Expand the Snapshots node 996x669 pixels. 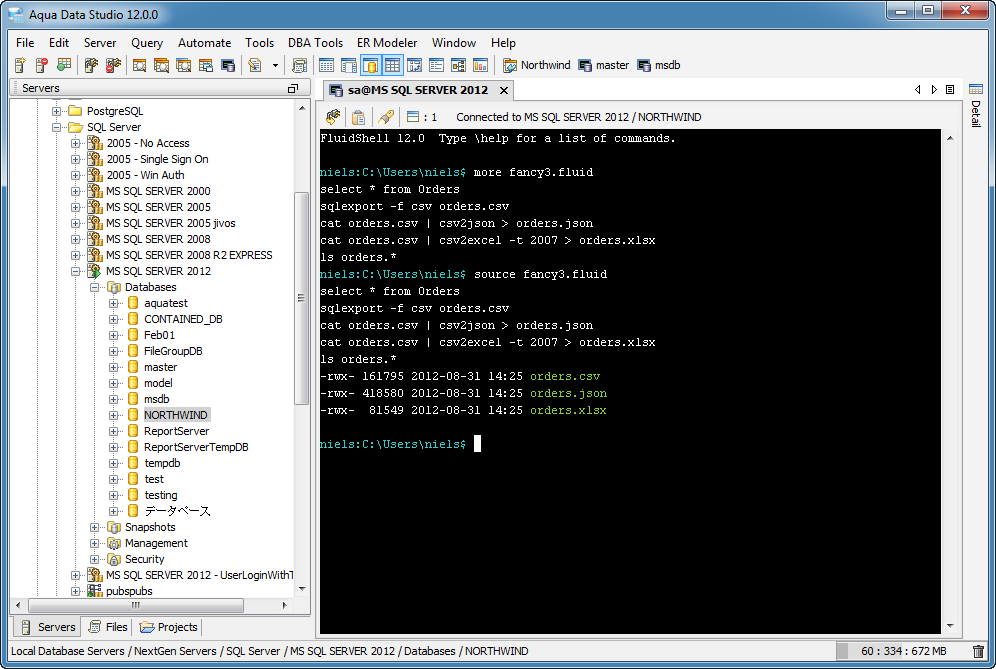(95, 527)
